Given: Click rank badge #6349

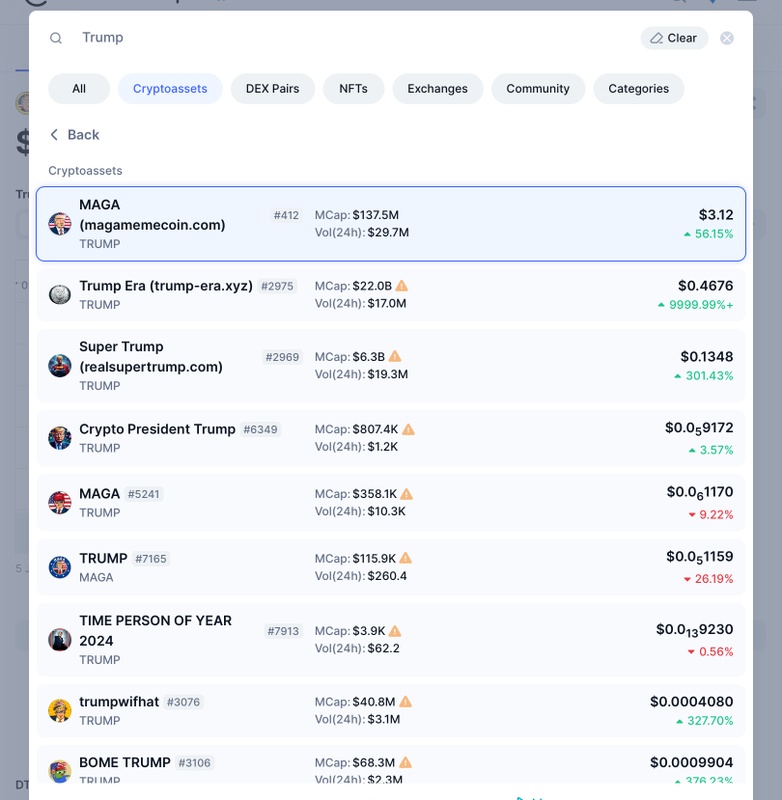Looking at the screenshot, I should point(260,430).
